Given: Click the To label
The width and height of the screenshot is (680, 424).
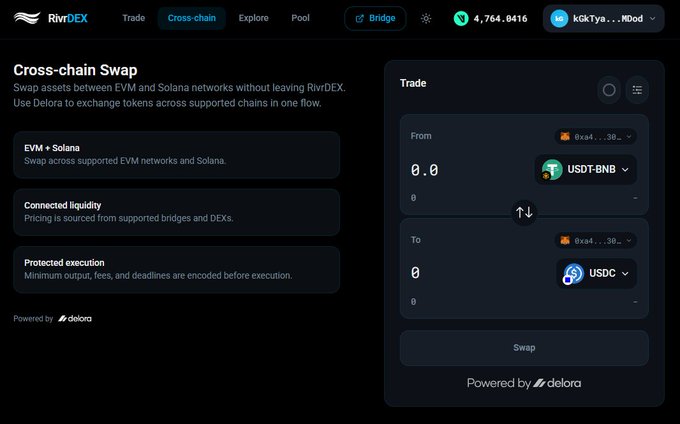Looking at the screenshot, I should 415,240.
